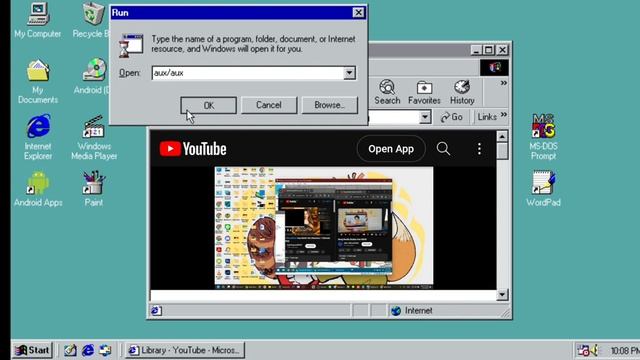Click the Outlook Express quick launch icon
This screenshot has width=640, height=360.
(105, 350)
